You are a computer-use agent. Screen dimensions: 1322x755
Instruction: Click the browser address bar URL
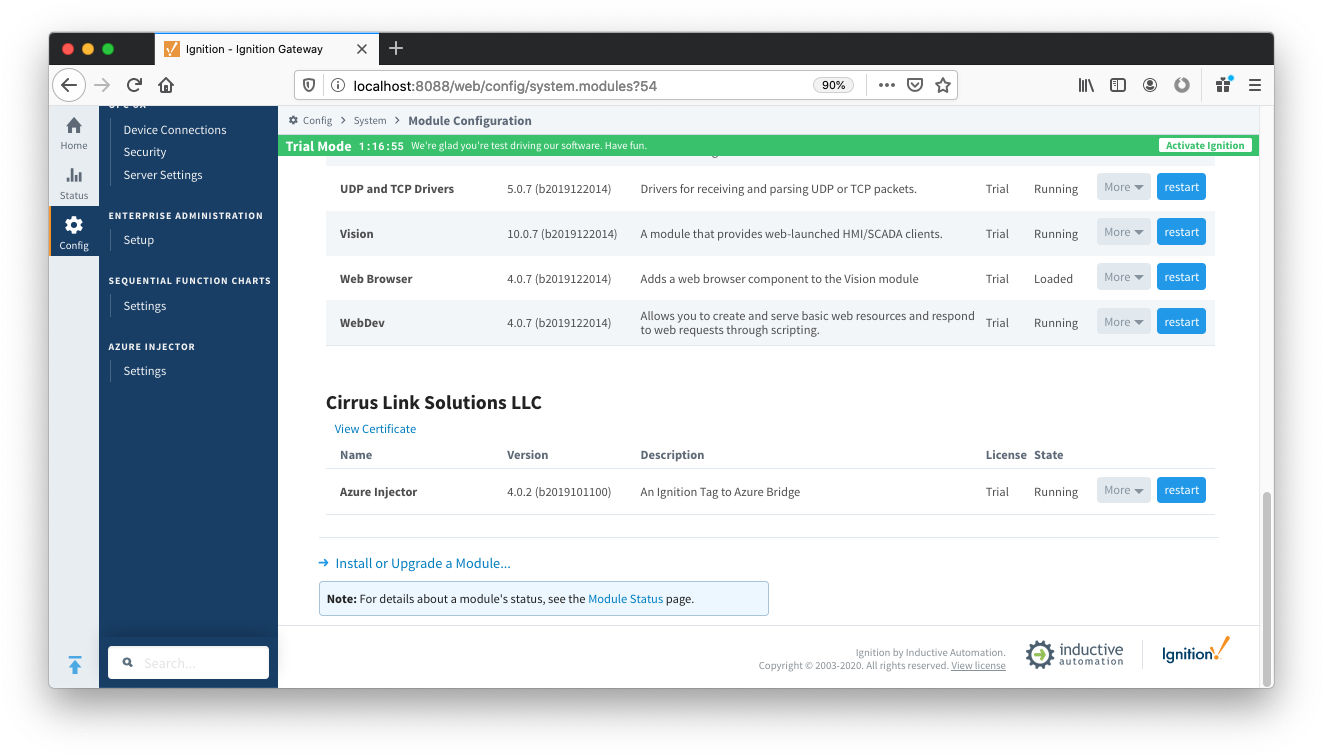point(505,86)
